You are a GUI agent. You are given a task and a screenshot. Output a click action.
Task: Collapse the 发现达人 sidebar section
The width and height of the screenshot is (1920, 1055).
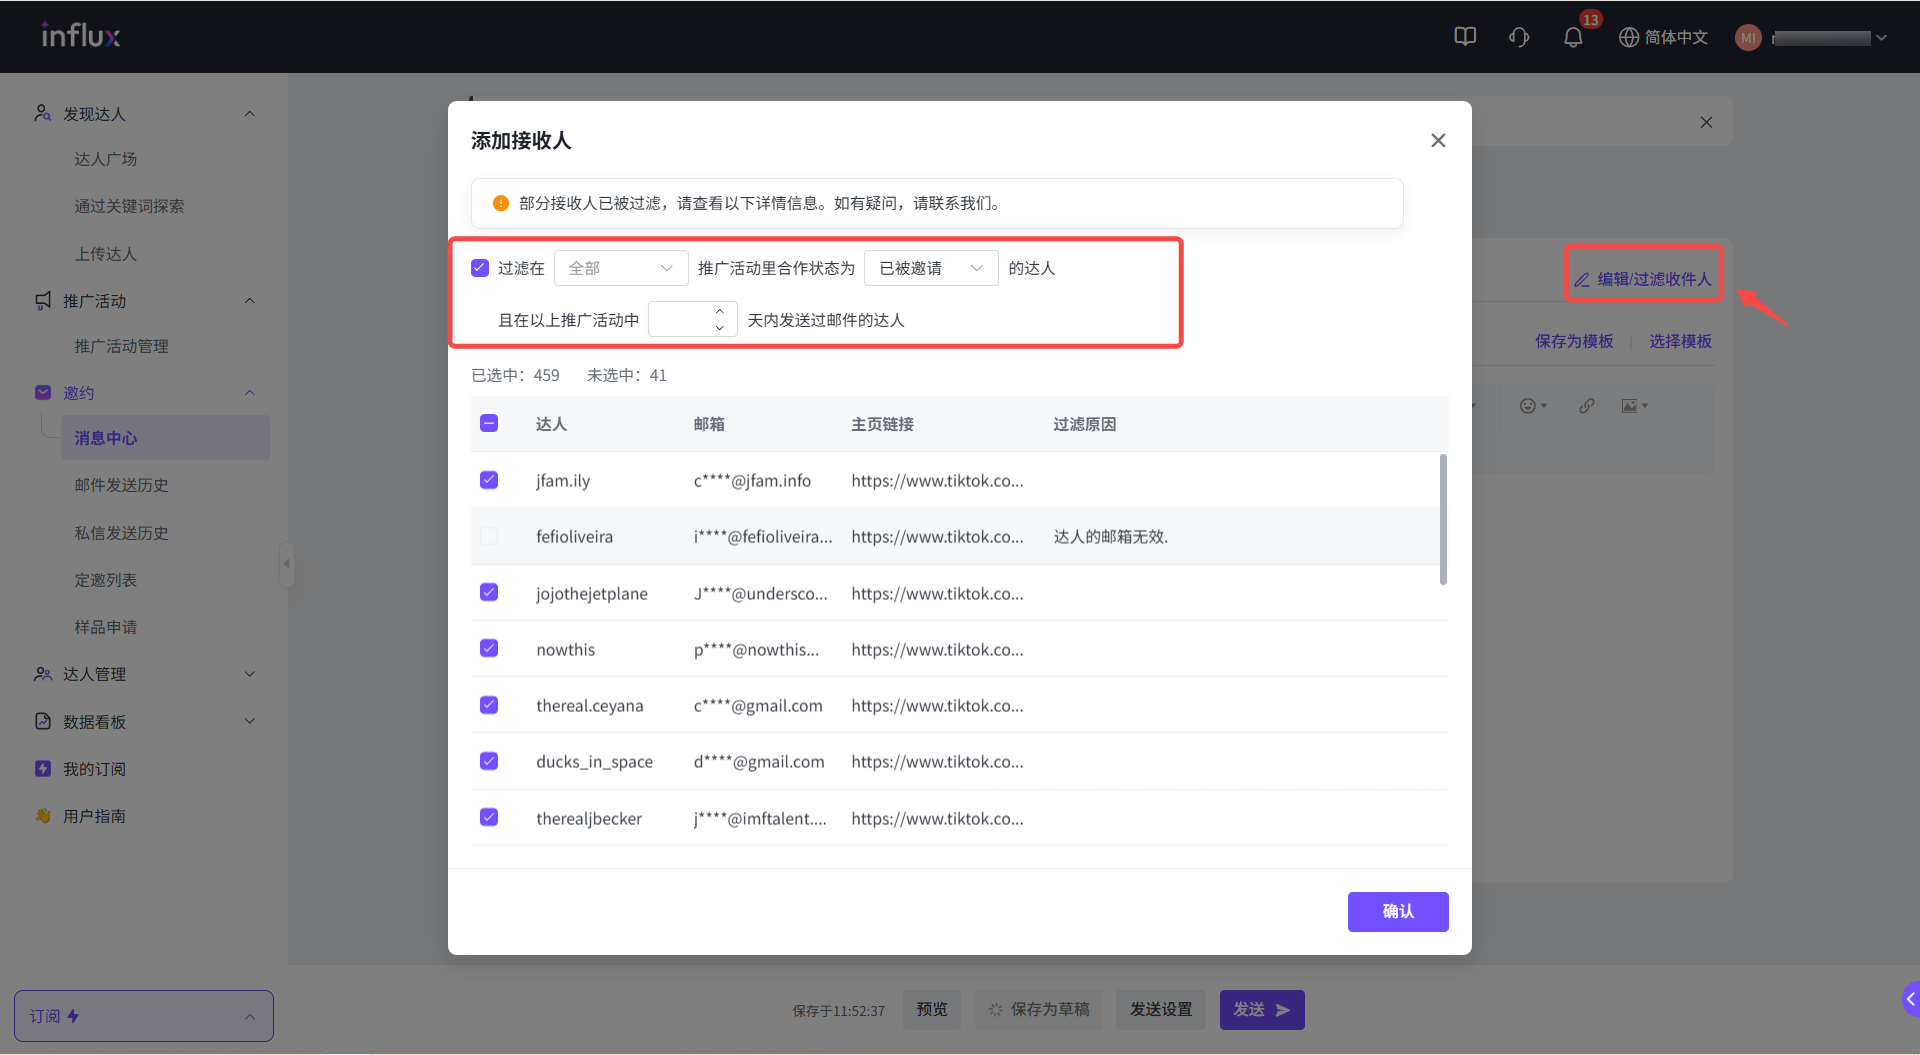click(x=250, y=114)
